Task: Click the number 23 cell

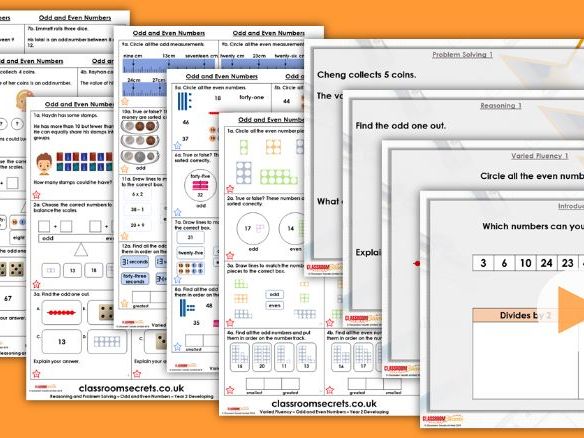Action: click(567, 263)
